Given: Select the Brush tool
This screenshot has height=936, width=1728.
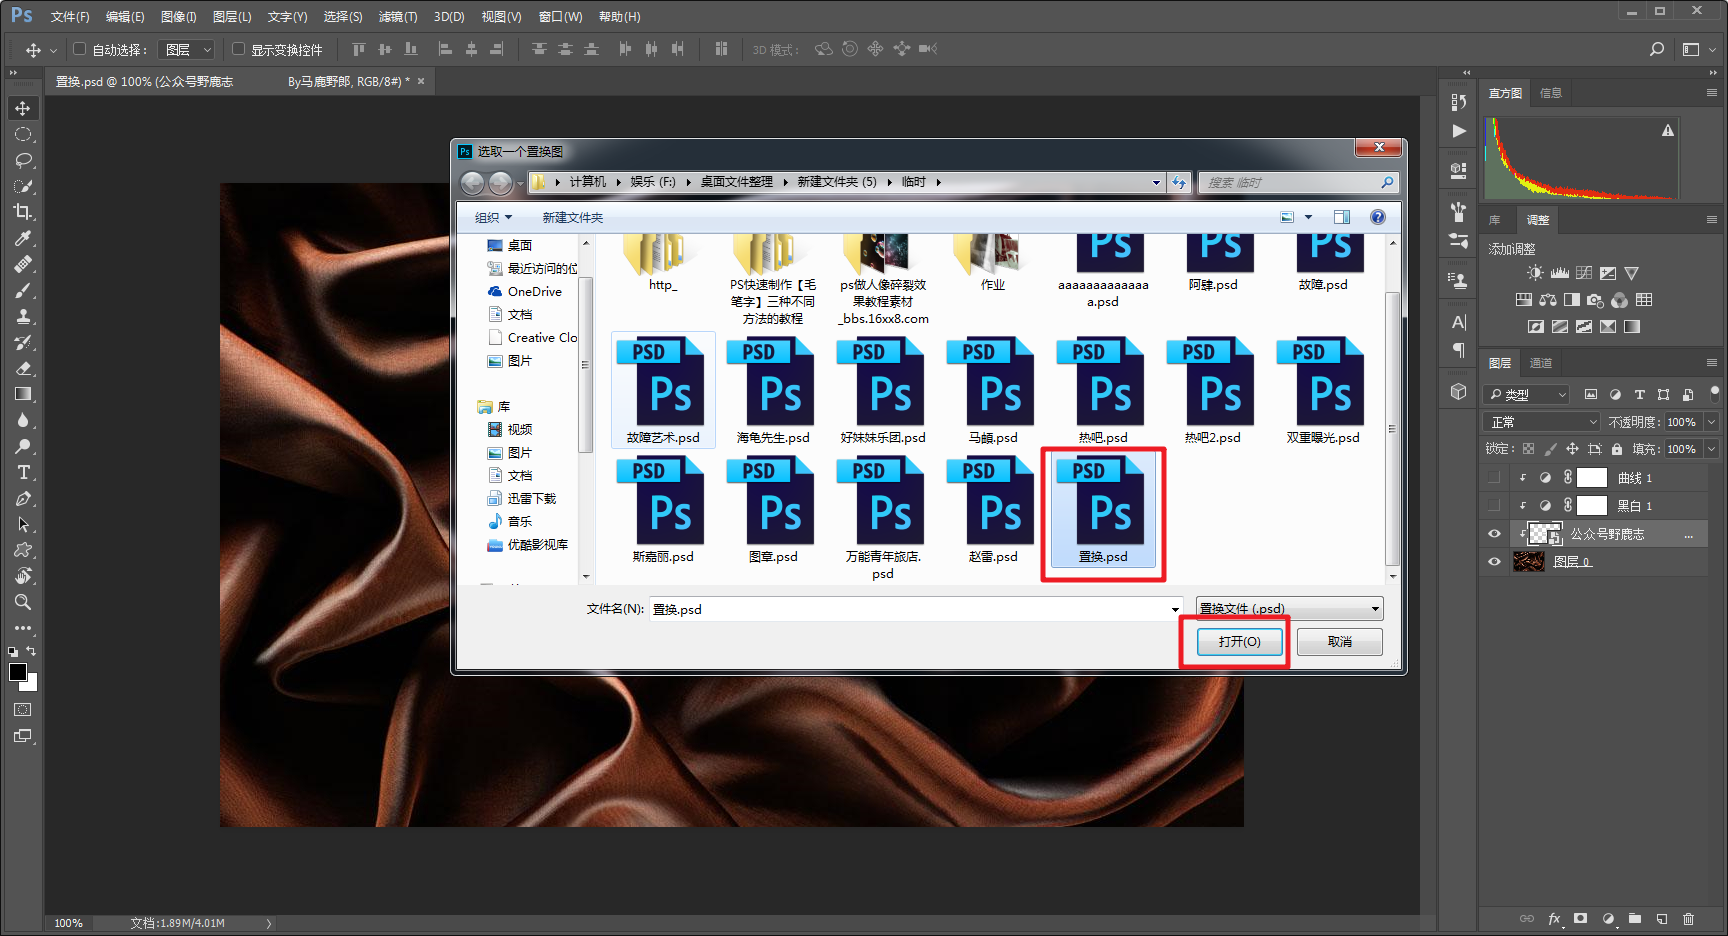Looking at the screenshot, I should point(22,290).
